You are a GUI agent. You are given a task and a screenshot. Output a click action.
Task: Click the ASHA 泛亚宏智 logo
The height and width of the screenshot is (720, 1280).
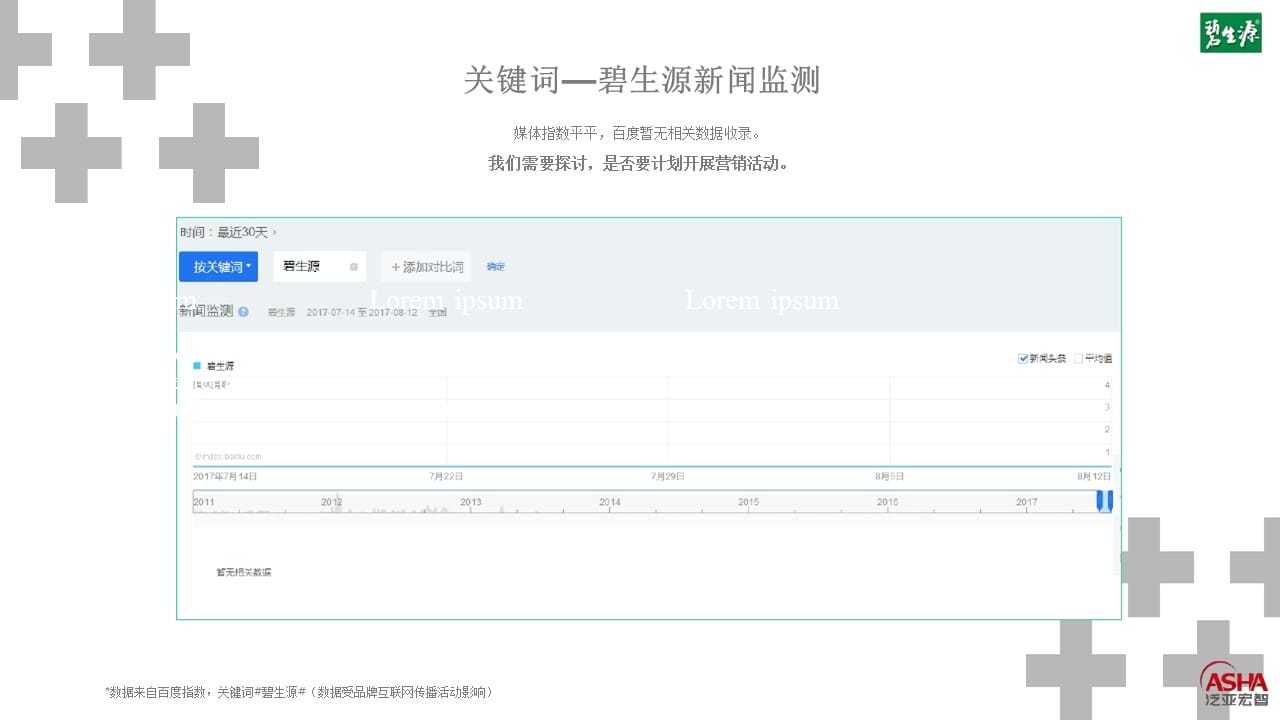(x=1235, y=684)
